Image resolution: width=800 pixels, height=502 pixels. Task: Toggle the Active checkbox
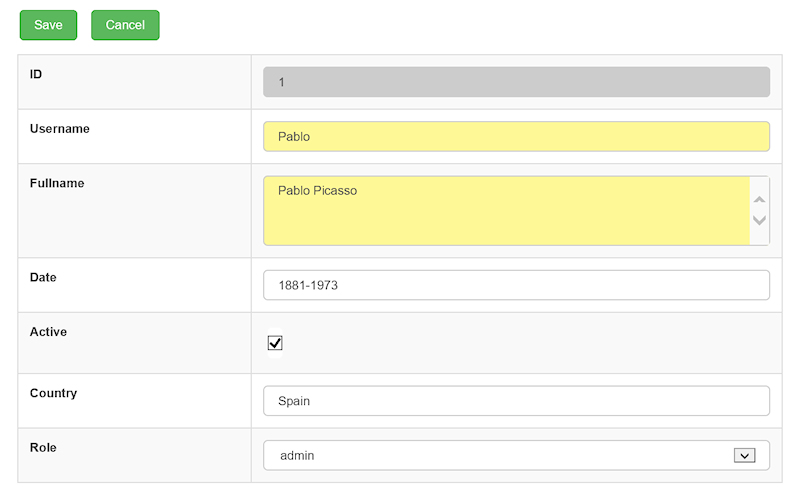pyautogui.click(x=275, y=343)
